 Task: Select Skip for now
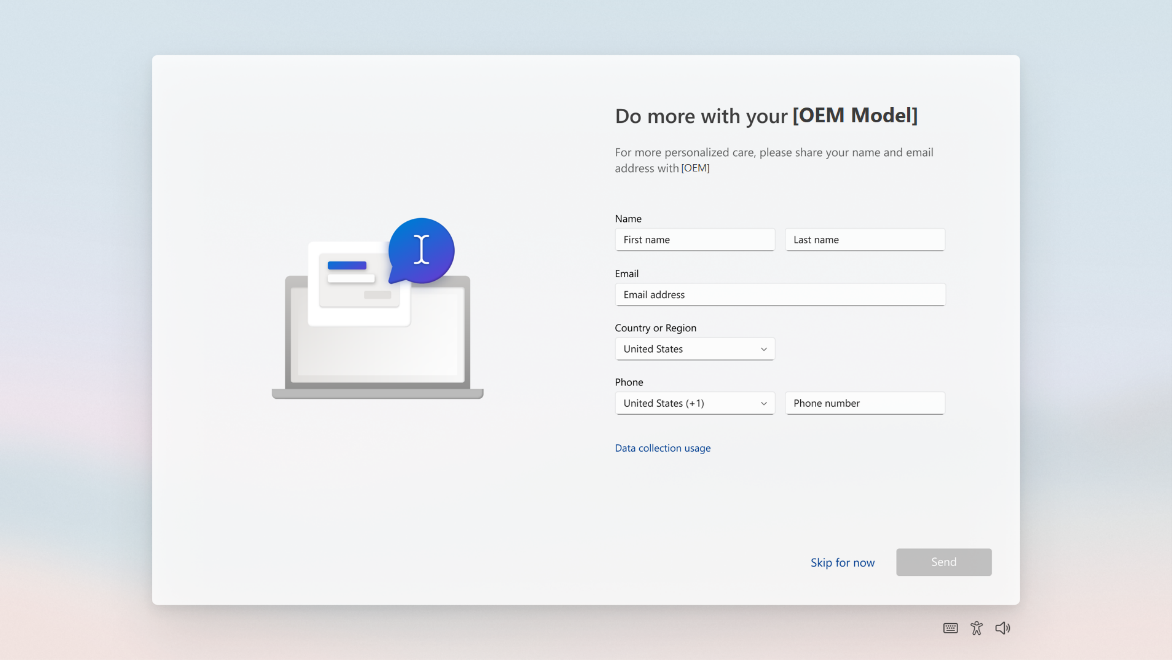pyautogui.click(x=842, y=562)
